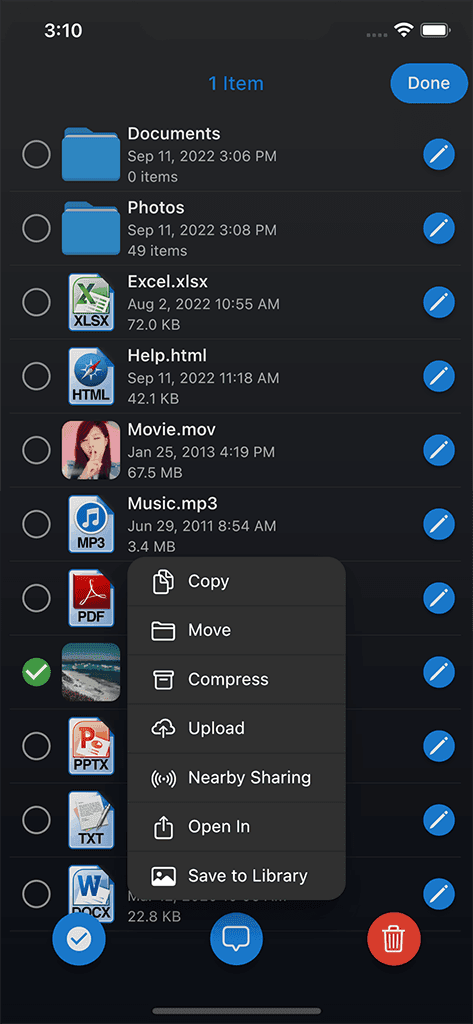
Task: Tap the edit pencil for Movie.mov
Action: pyautogui.click(x=439, y=450)
